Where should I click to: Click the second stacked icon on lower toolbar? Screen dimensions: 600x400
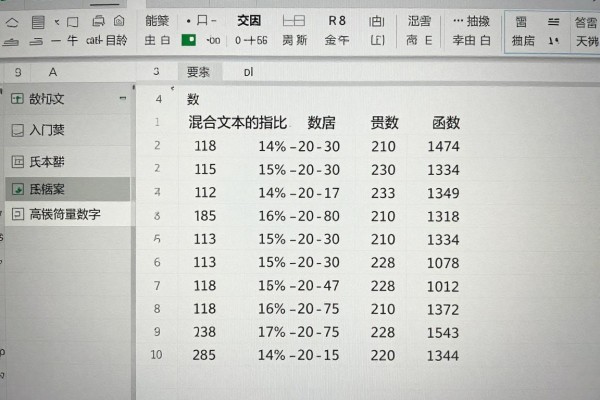point(36,41)
